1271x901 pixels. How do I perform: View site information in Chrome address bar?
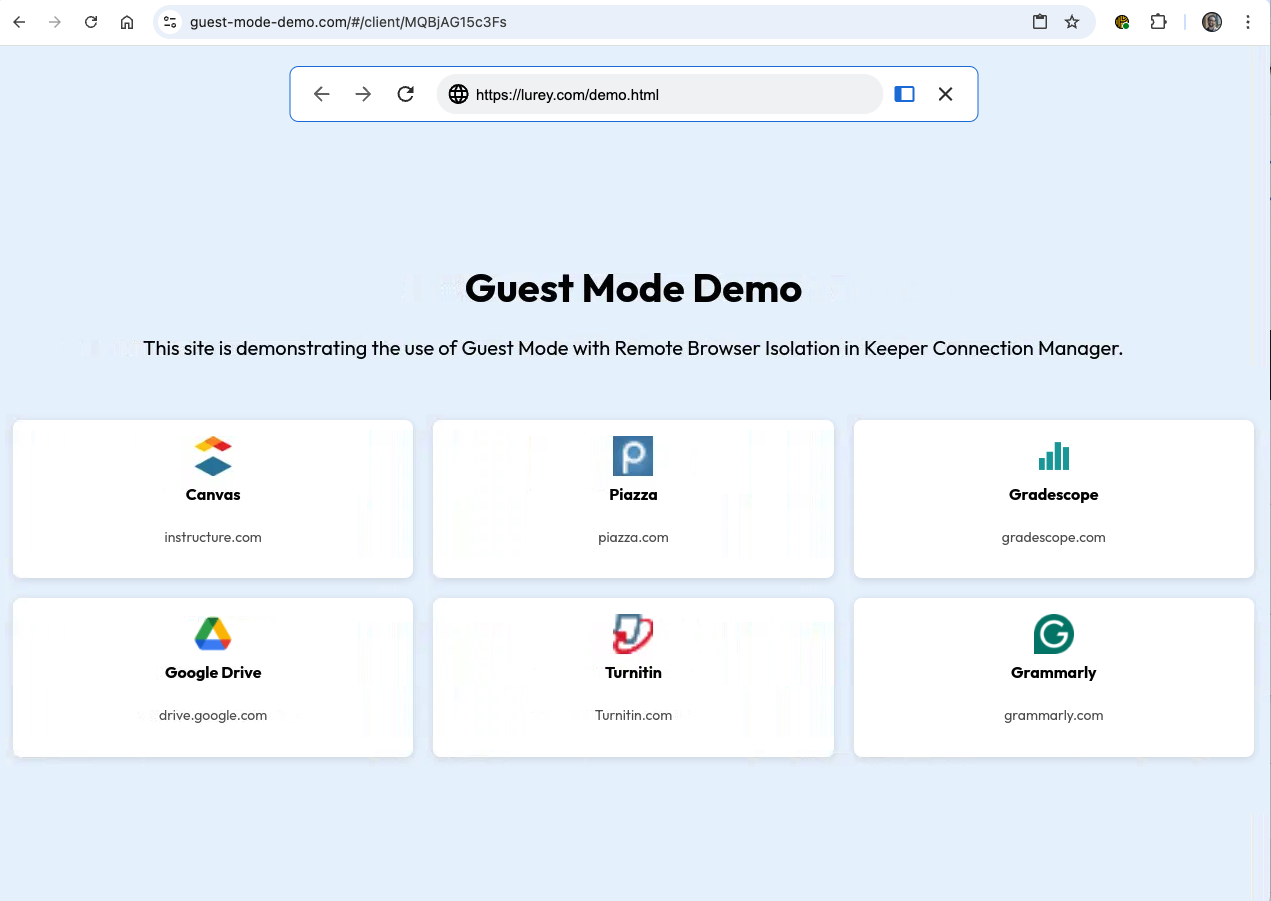(170, 22)
